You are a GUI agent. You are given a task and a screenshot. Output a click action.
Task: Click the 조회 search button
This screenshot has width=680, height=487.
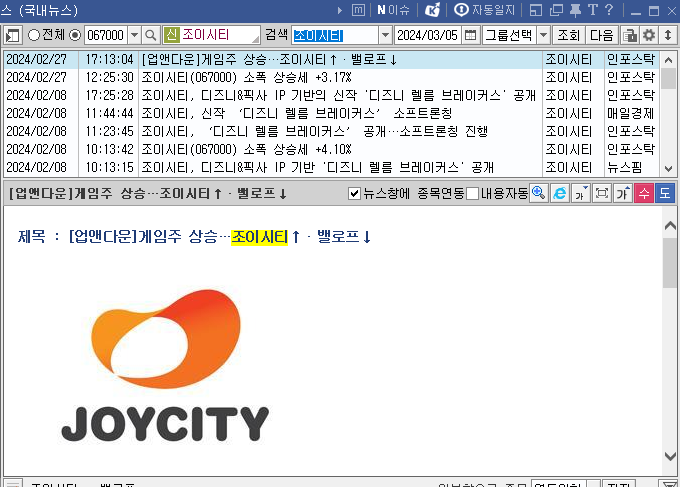(x=569, y=35)
